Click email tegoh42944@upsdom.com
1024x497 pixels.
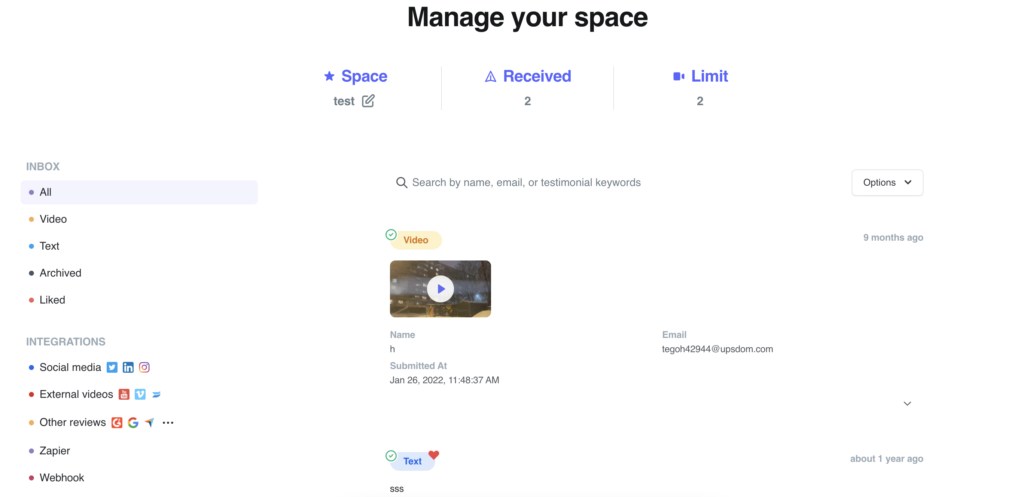pos(718,349)
